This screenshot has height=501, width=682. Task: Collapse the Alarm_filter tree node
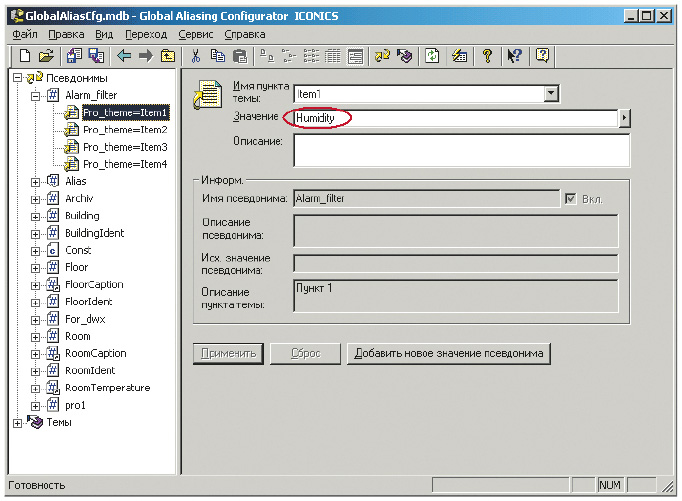[35, 96]
